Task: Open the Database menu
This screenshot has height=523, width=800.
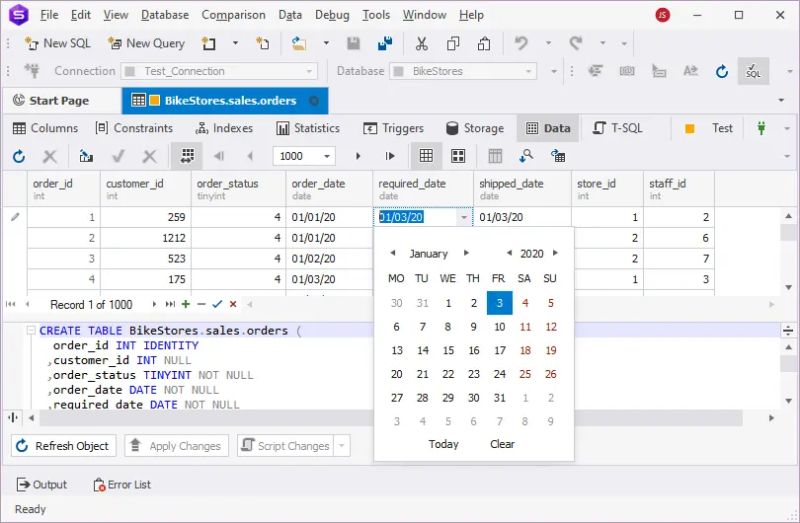Action: tap(165, 15)
